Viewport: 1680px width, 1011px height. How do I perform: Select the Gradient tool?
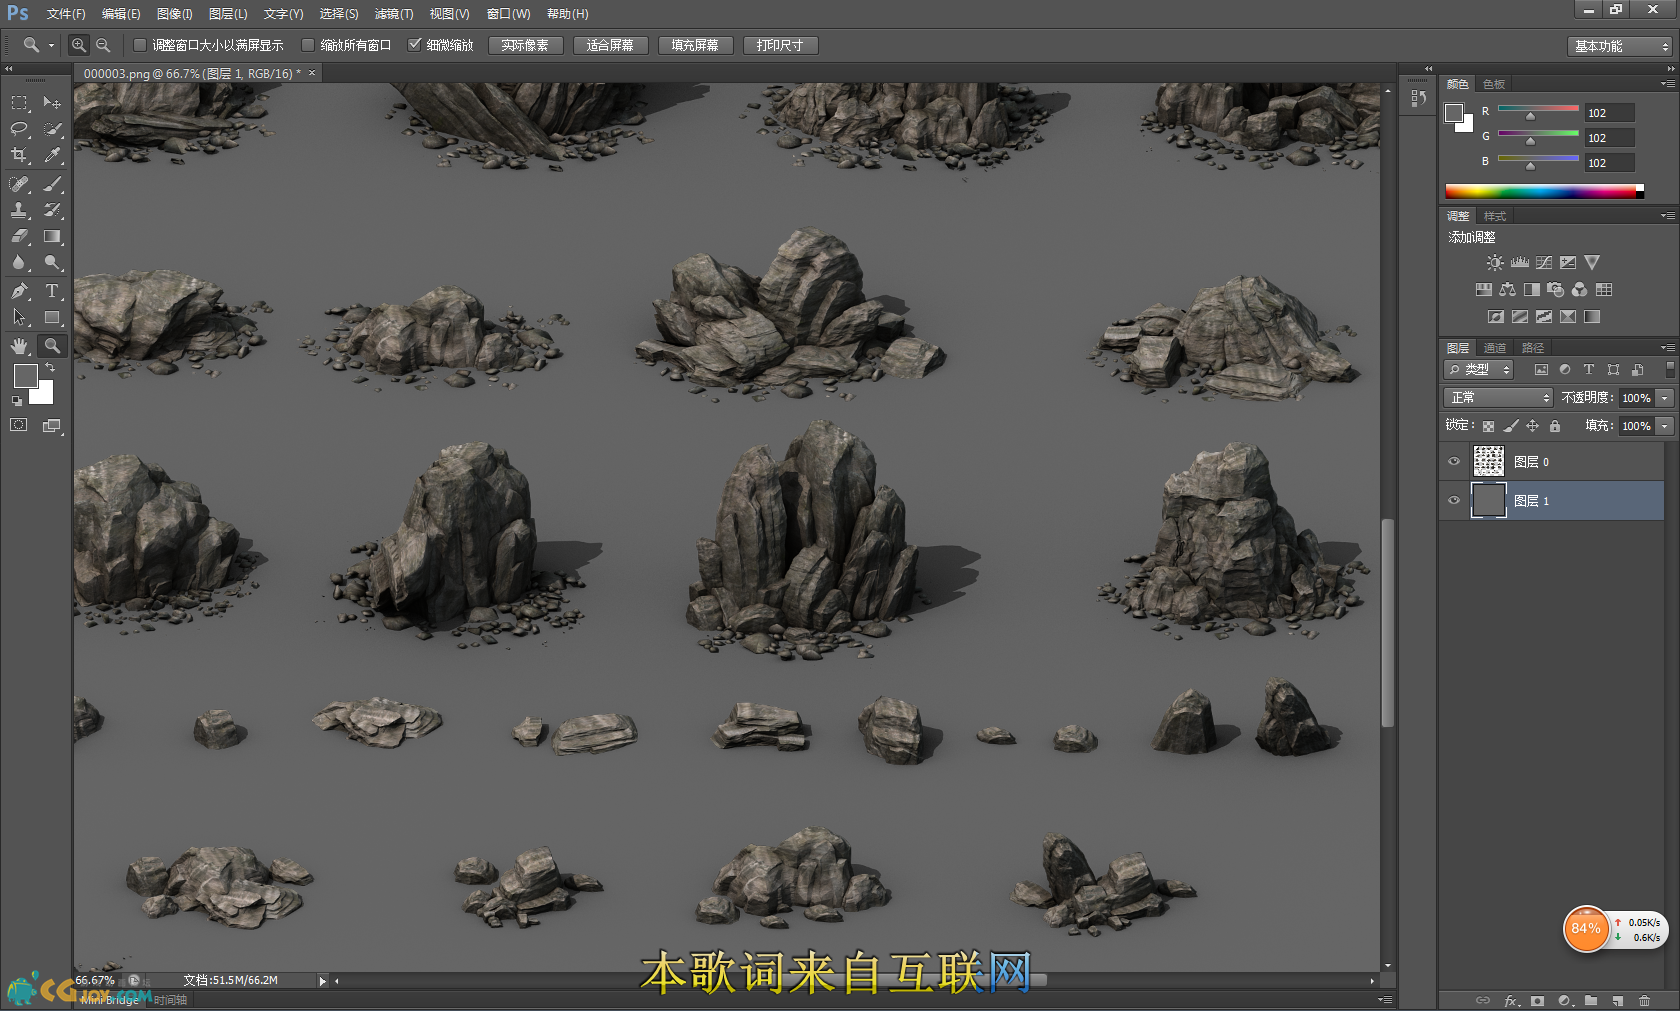click(52, 236)
